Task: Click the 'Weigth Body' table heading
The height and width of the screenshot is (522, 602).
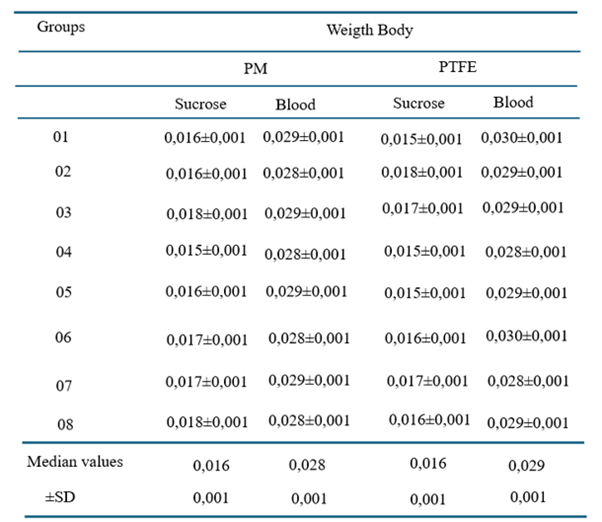Action: 370,30
